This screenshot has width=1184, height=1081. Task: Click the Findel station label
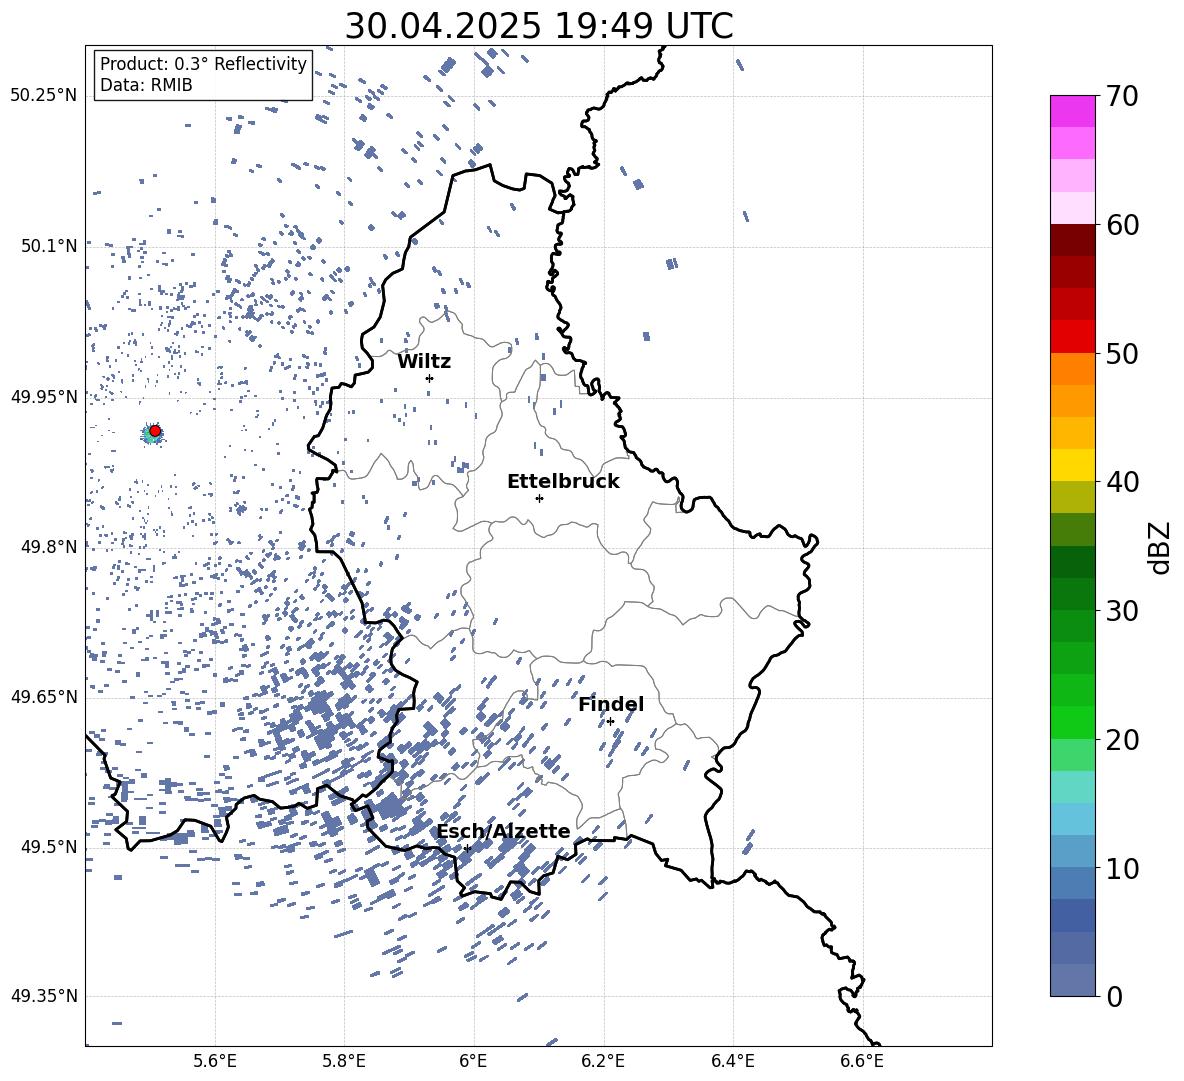(611, 704)
